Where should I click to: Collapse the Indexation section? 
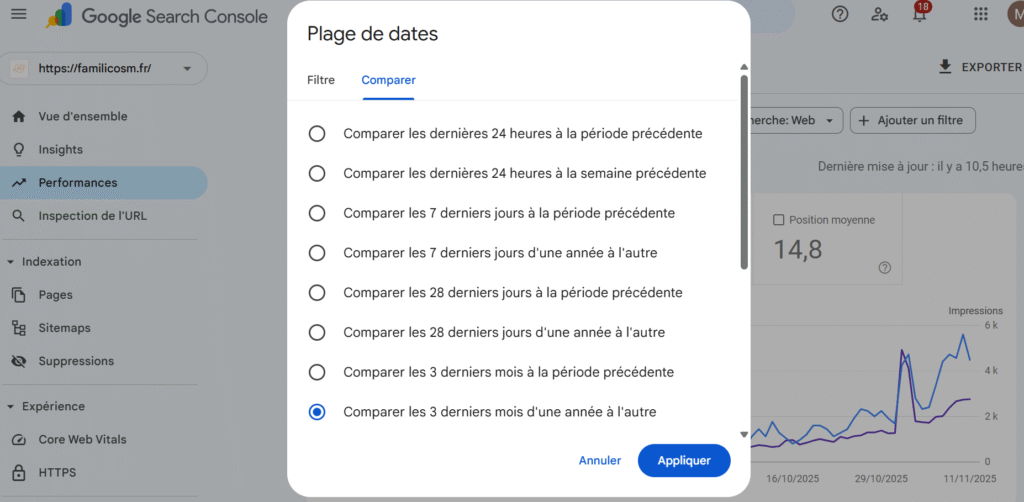(10, 262)
